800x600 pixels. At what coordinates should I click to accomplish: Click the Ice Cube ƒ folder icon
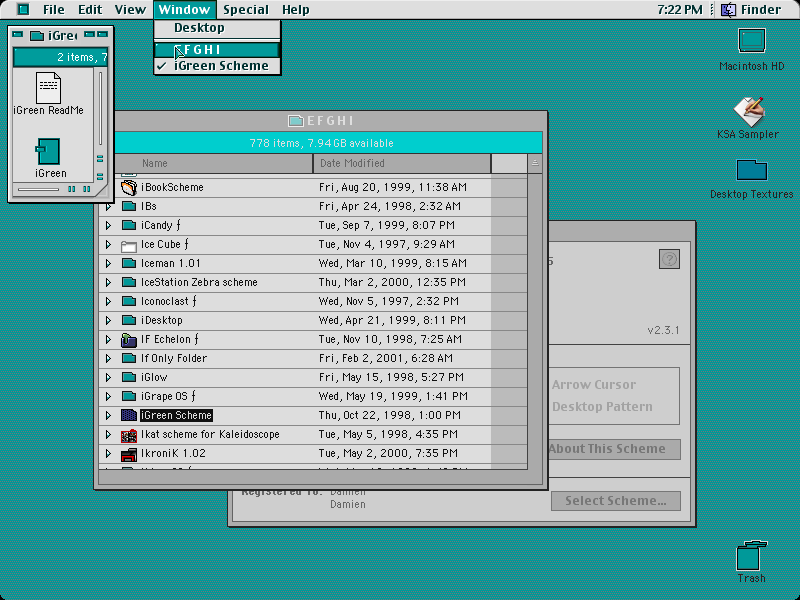(x=129, y=244)
